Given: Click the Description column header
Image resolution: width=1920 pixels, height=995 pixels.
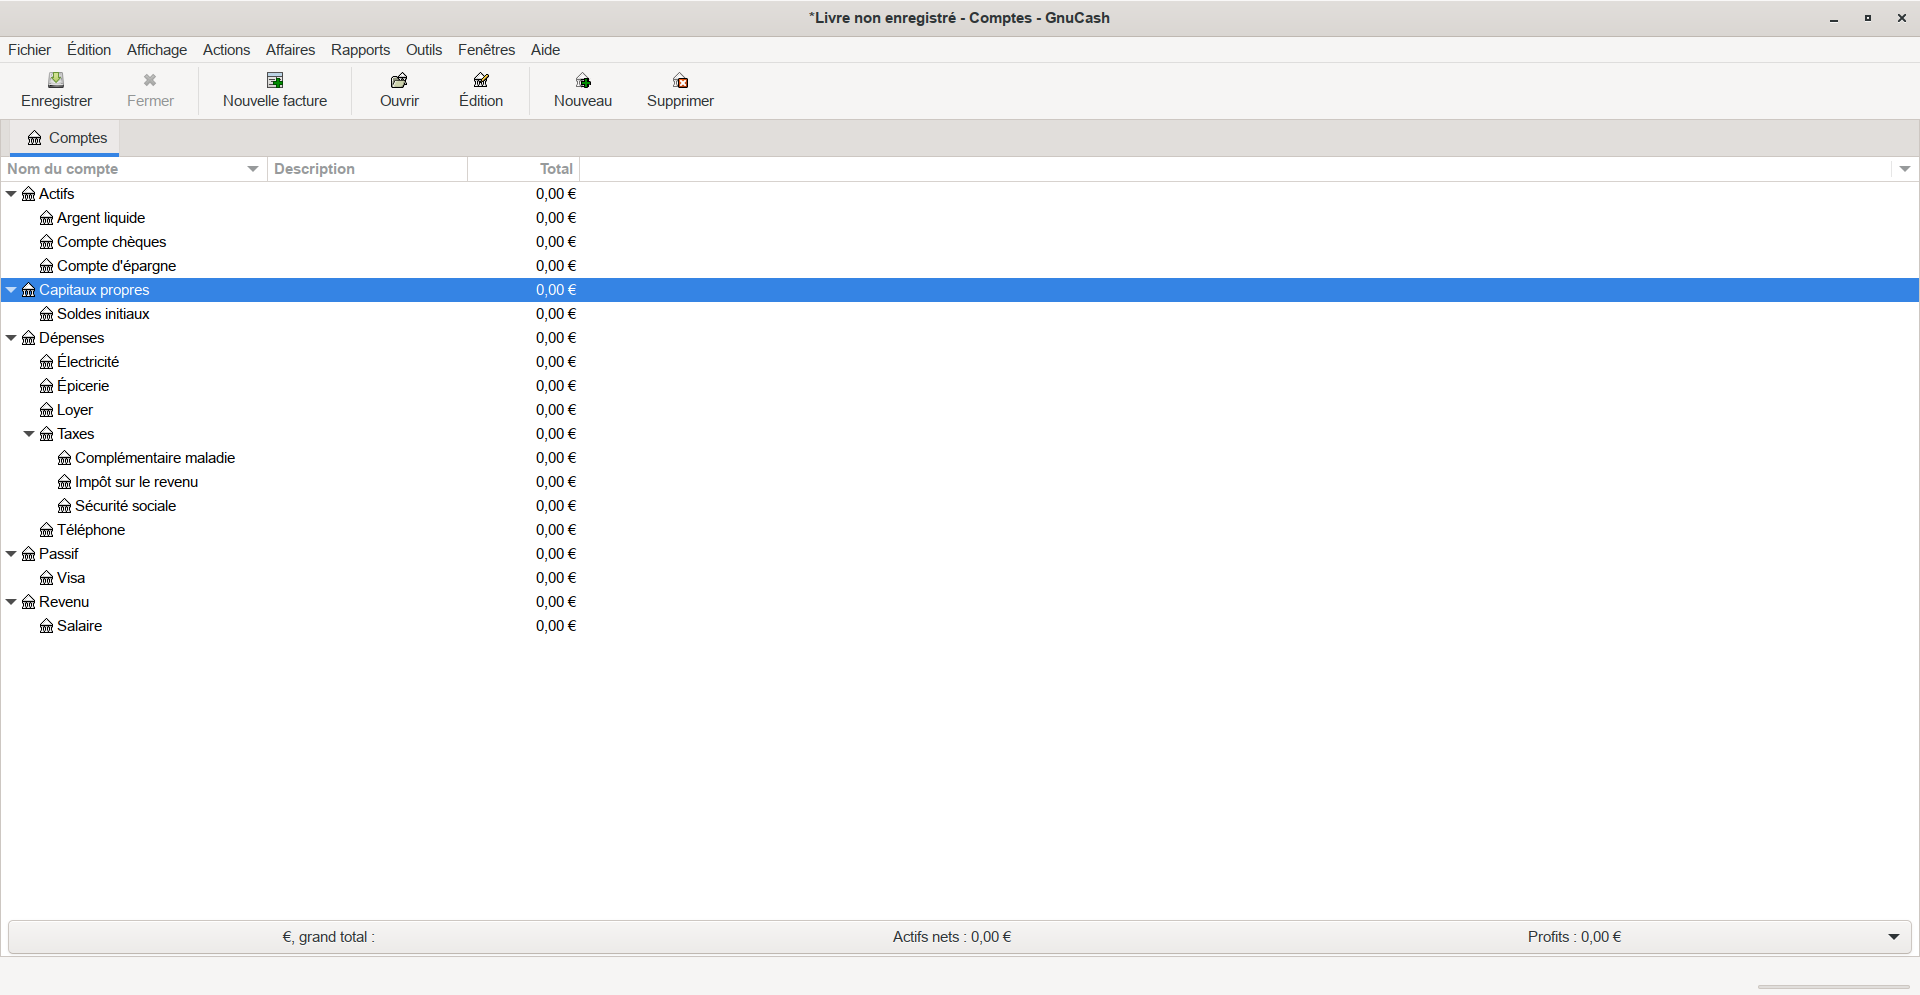Looking at the screenshot, I should pyautogui.click(x=366, y=169).
